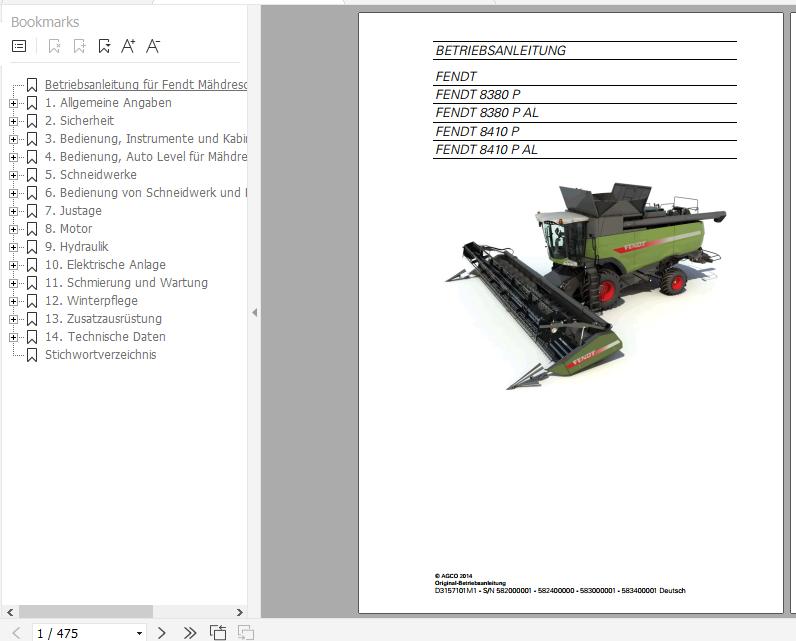Click the © AGCO 2014 text
This screenshot has width=796, height=641.
[x=453, y=576]
